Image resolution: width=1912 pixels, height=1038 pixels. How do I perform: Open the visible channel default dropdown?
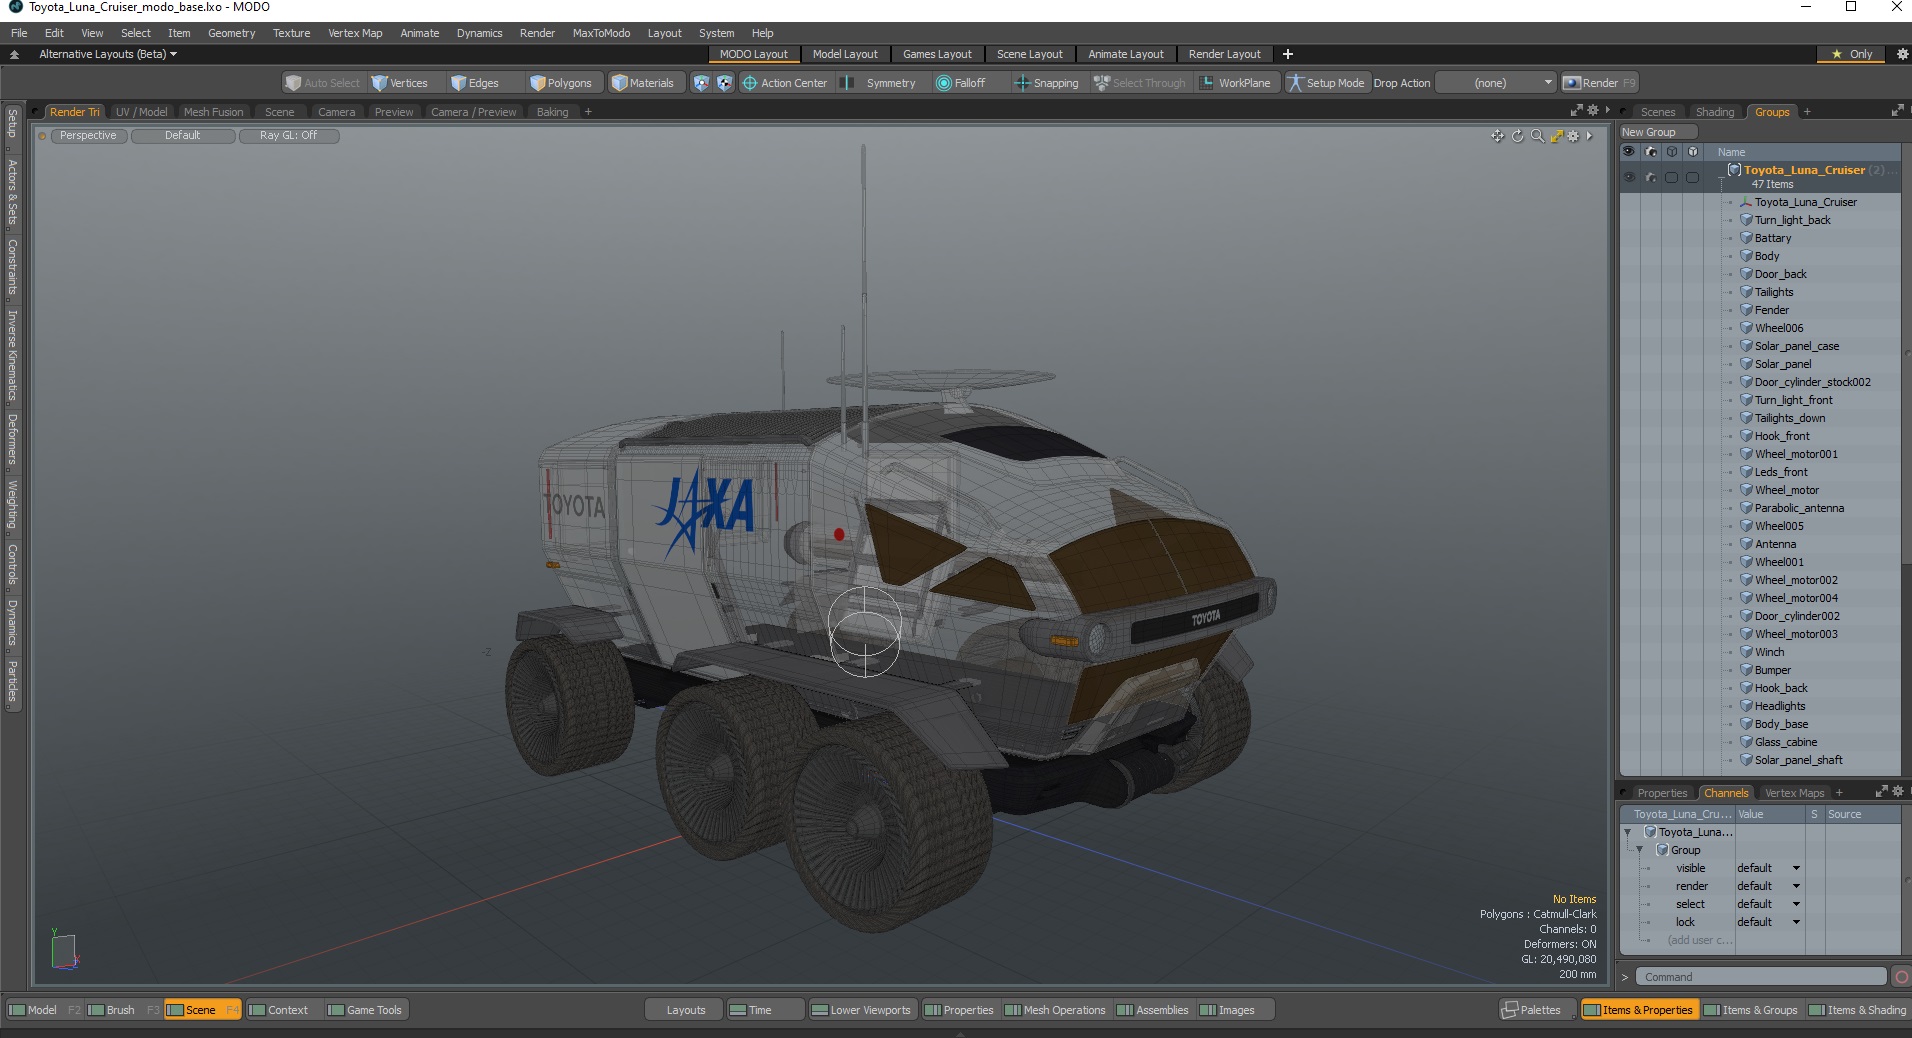[x=1768, y=868]
